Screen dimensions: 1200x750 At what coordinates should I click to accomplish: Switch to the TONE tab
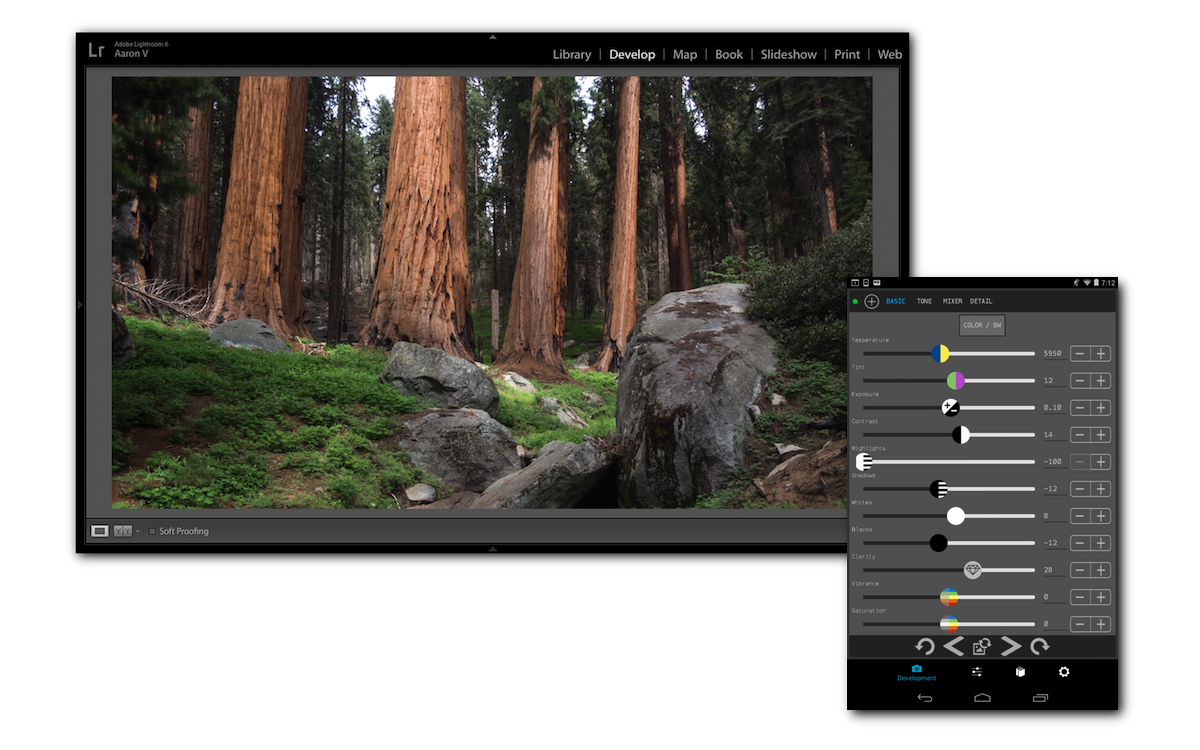click(x=924, y=301)
